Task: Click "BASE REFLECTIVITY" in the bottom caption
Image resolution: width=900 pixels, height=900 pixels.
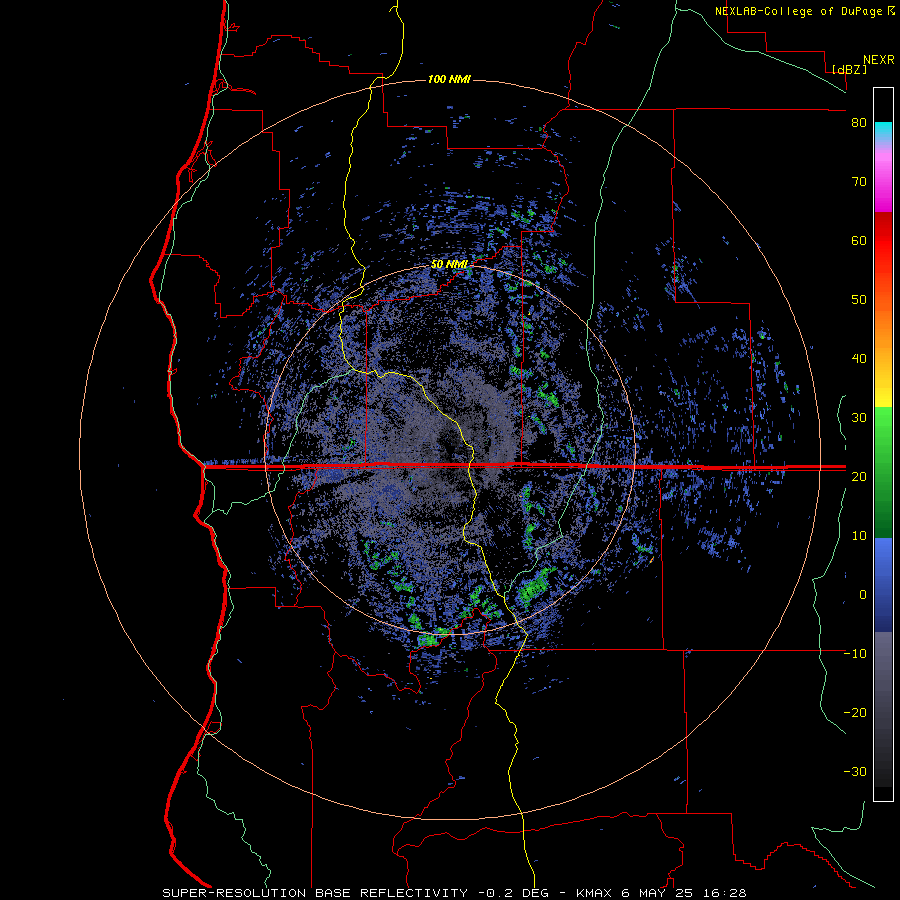Action: tap(391, 893)
